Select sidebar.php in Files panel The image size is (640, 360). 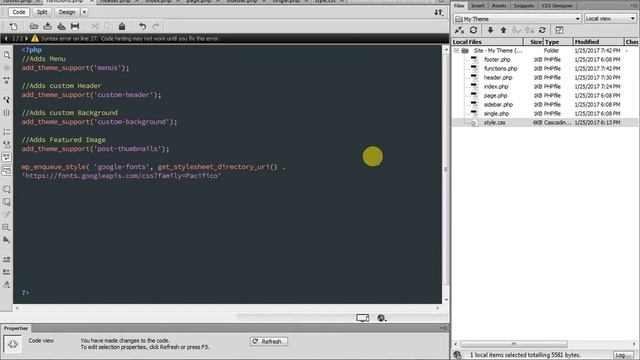click(498, 104)
